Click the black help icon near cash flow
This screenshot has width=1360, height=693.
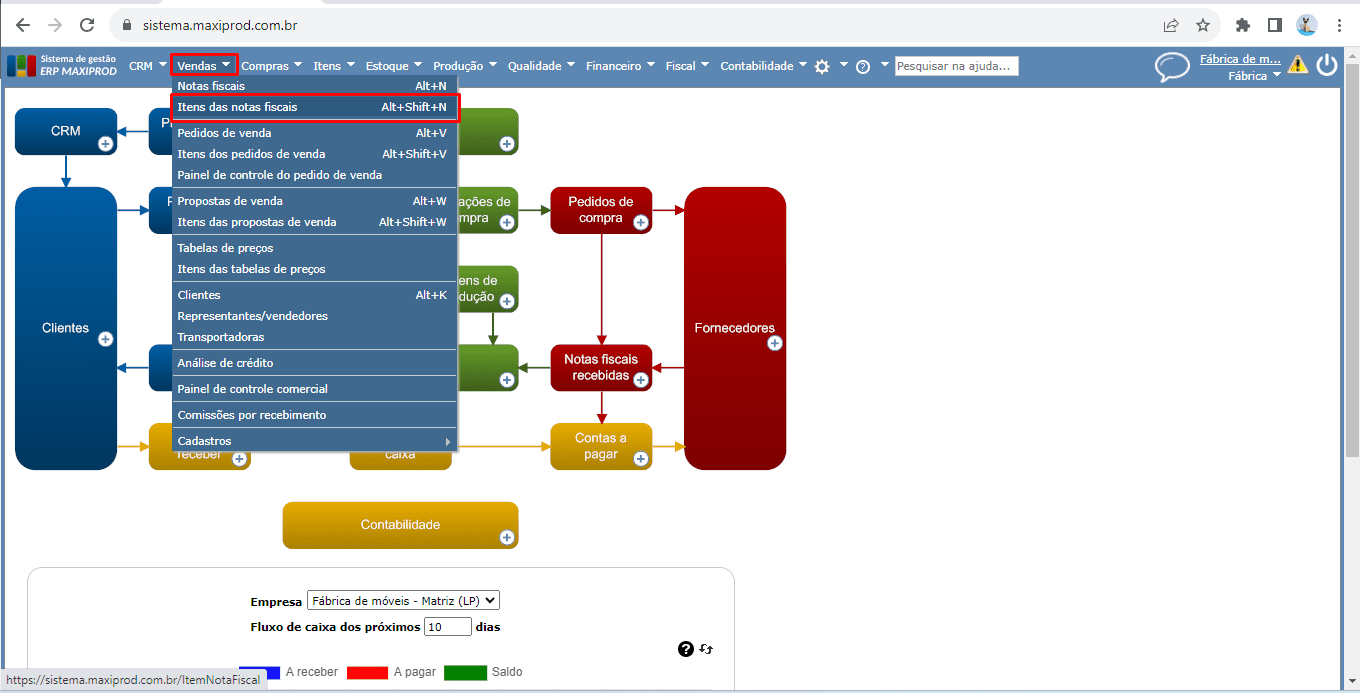point(686,649)
